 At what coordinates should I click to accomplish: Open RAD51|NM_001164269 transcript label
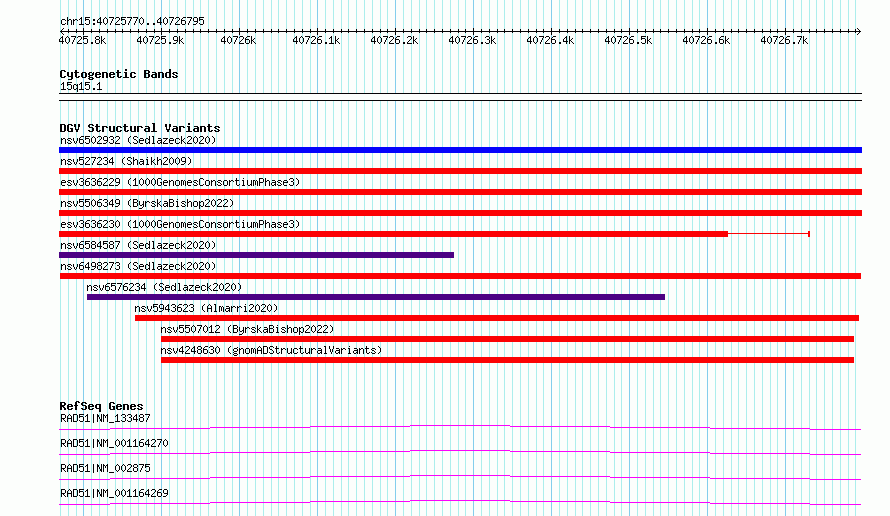coord(114,493)
